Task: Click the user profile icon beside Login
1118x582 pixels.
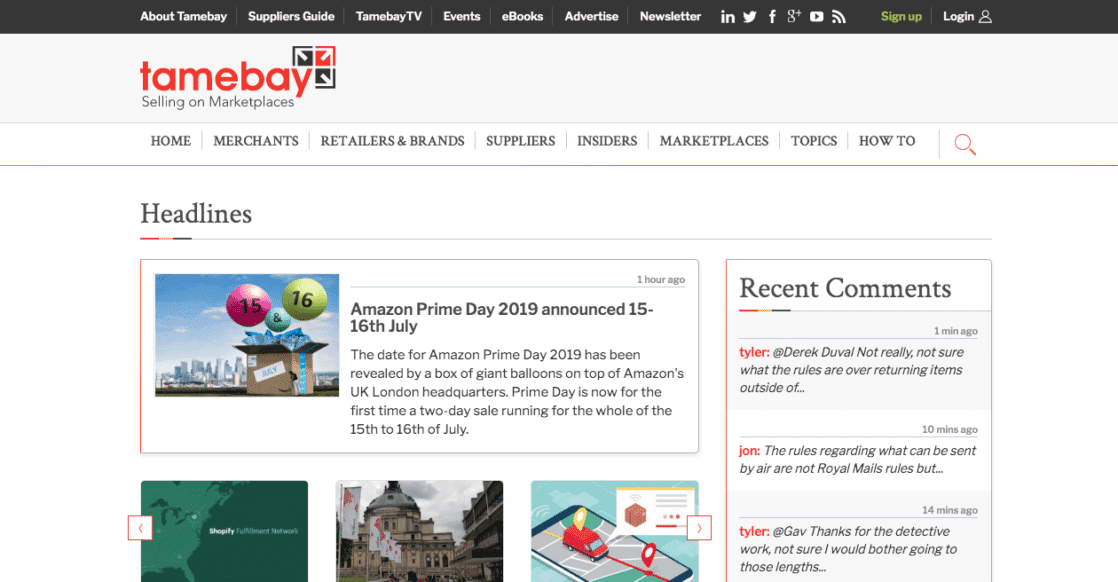Action: point(985,16)
